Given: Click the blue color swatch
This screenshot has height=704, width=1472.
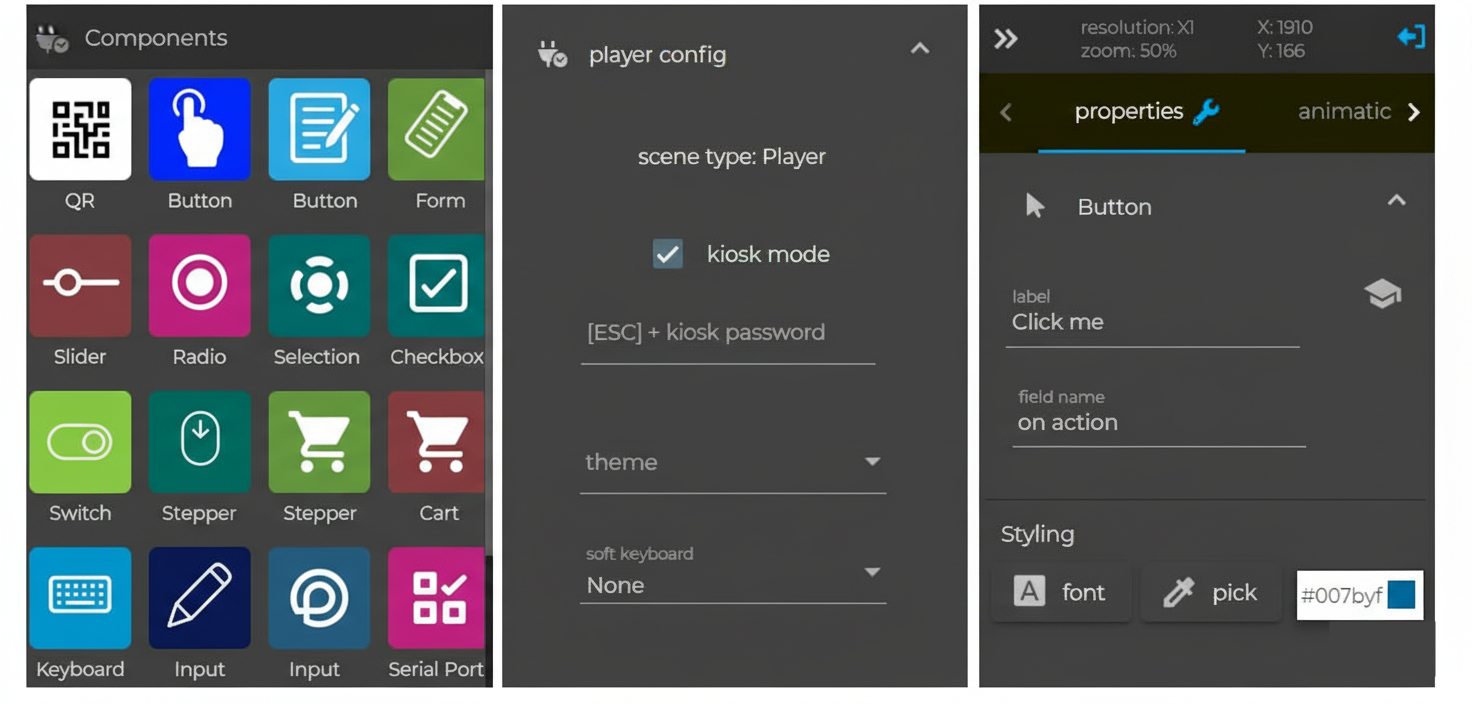Looking at the screenshot, I should [1402, 595].
